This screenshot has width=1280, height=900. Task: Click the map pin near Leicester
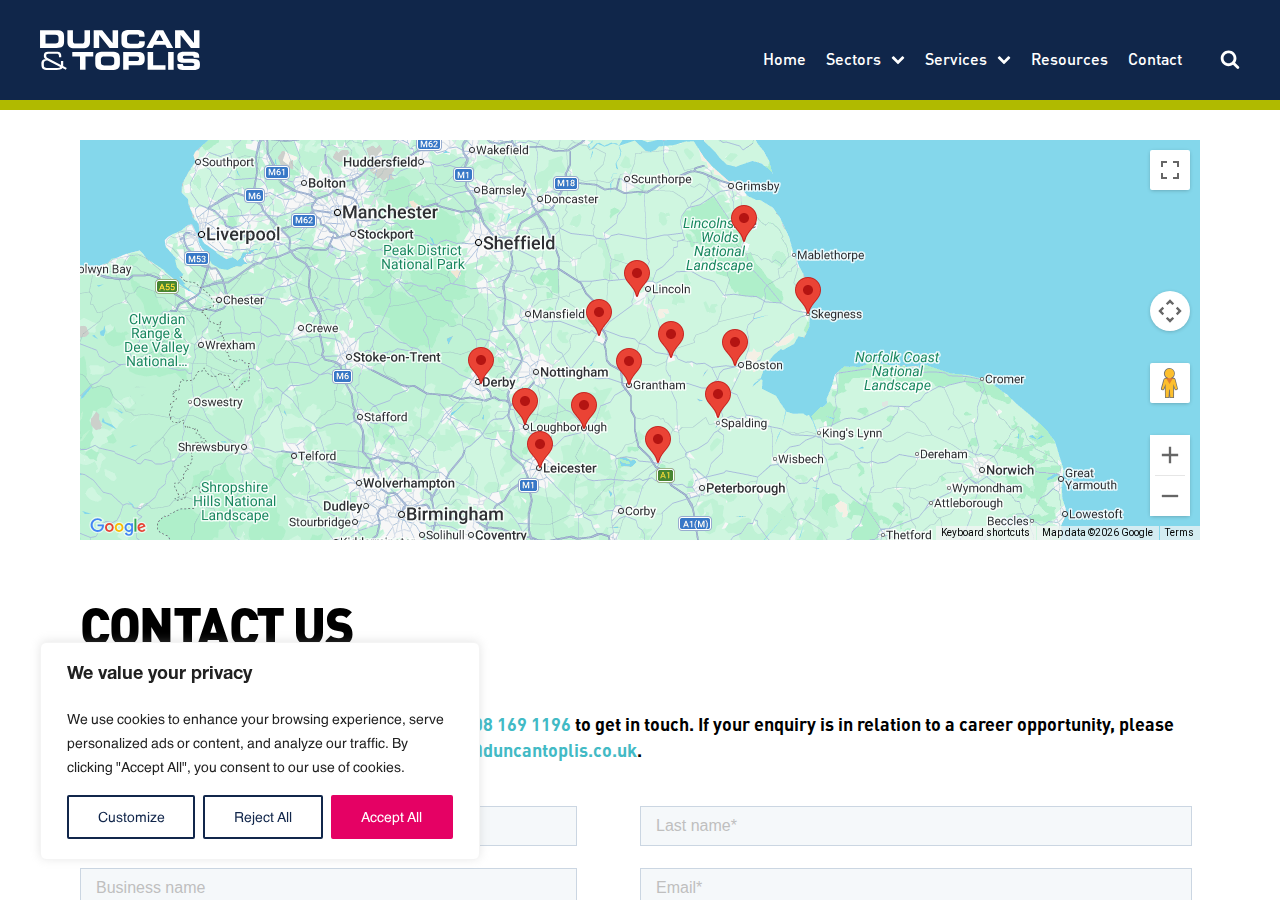(540, 449)
